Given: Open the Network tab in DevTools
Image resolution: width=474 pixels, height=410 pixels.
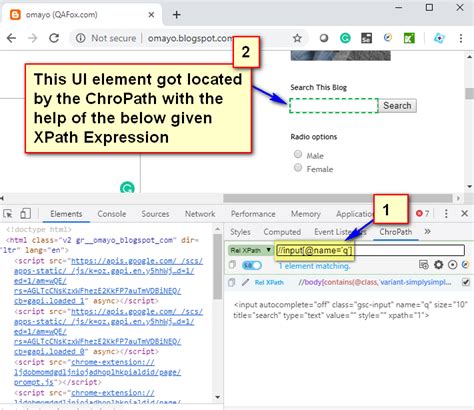Looking at the screenshot, I should click(x=200, y=214).
